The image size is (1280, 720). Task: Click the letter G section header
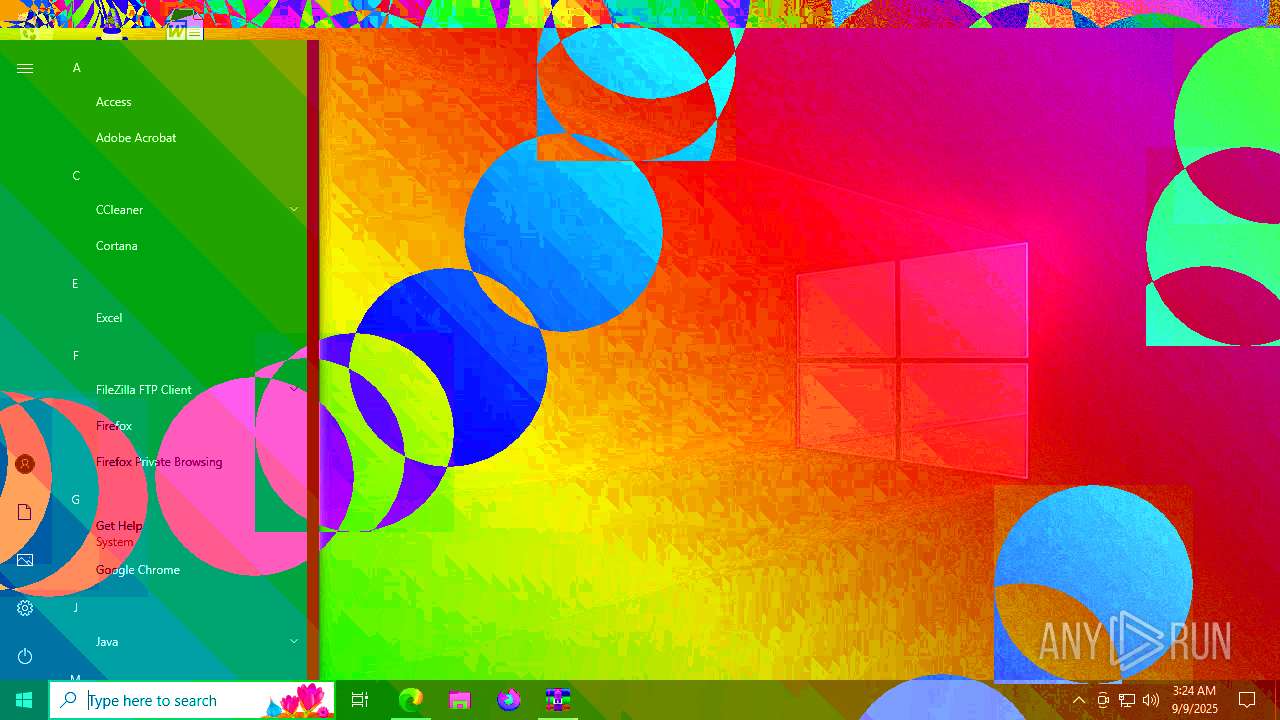click(76, 500)
